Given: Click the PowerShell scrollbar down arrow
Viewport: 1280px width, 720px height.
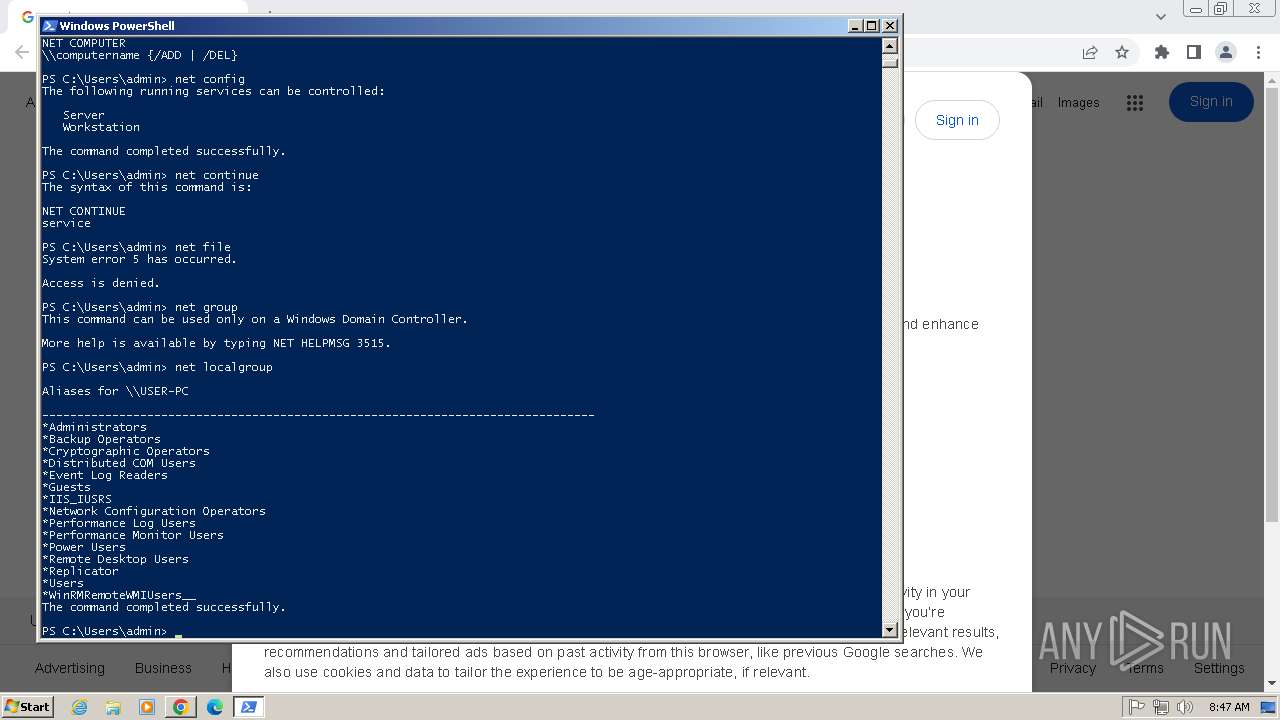Looking at the screenshot, I should click(x=890, y=630).
